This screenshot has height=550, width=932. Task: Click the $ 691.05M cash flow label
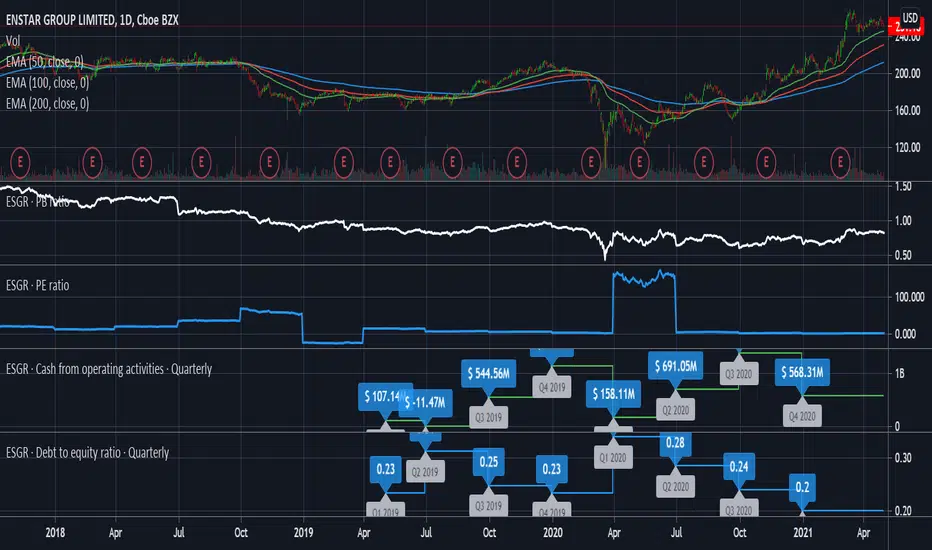pos(676,366)
